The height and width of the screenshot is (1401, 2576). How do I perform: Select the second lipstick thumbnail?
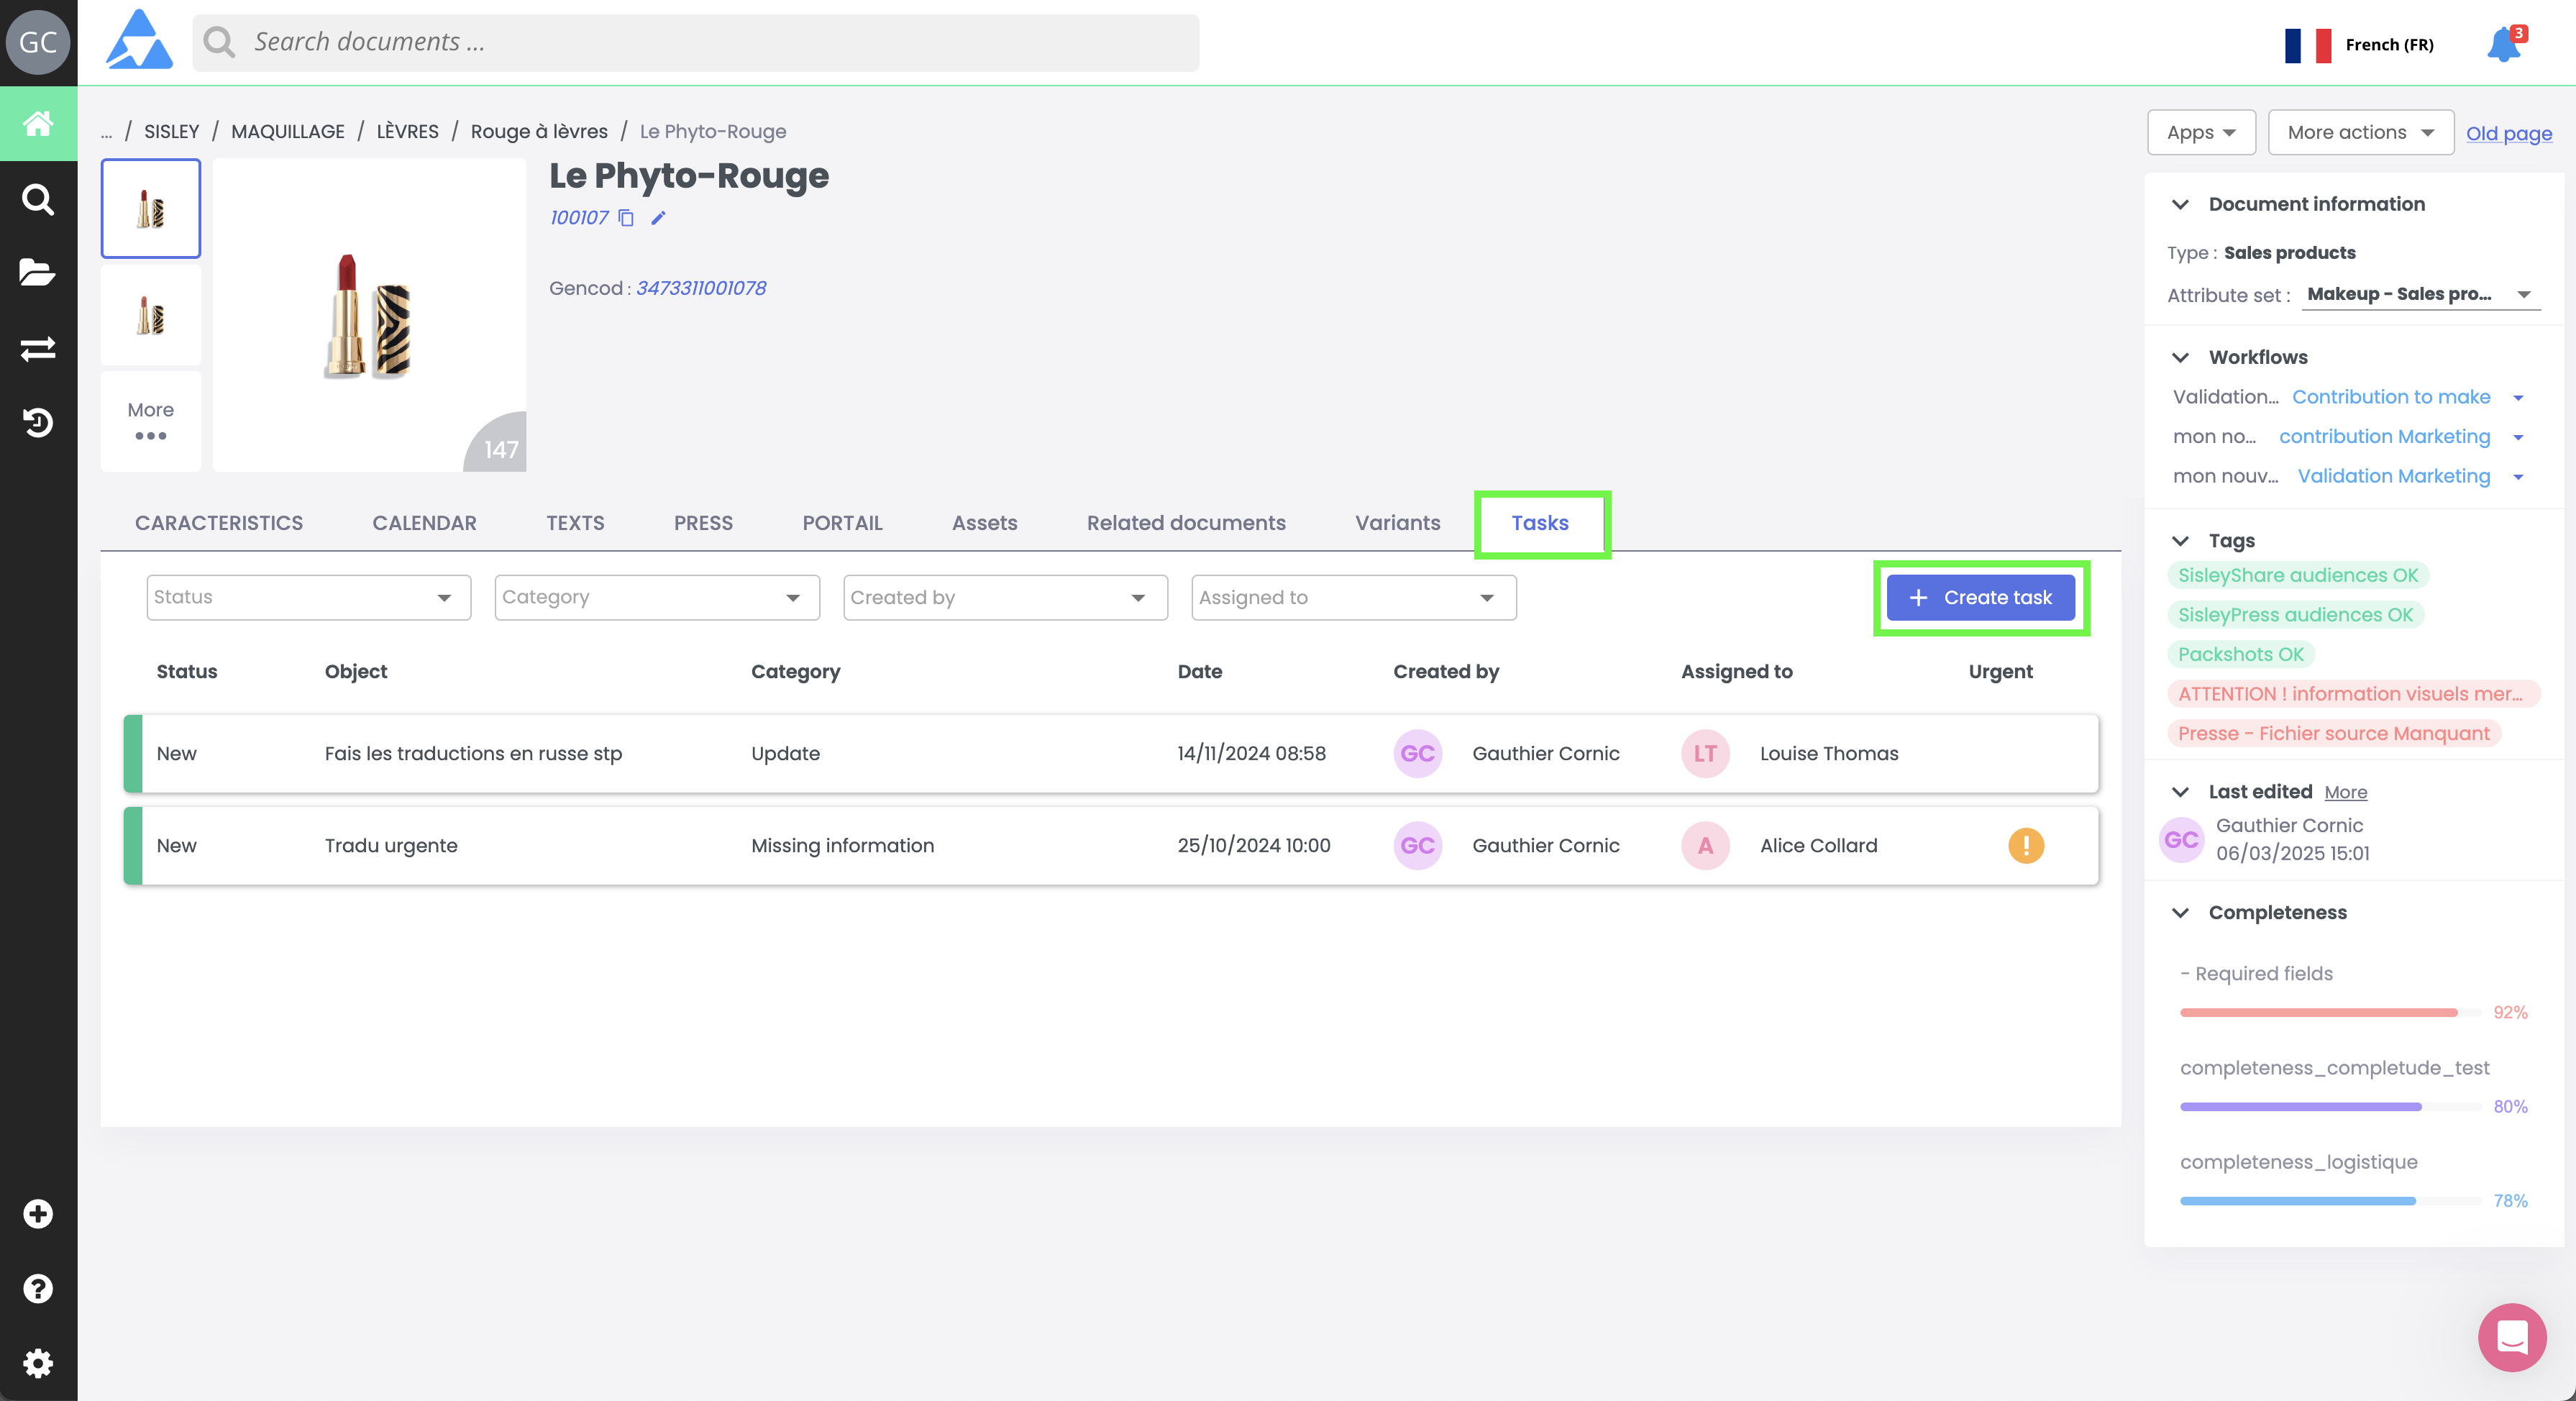[x=151, y=316]
